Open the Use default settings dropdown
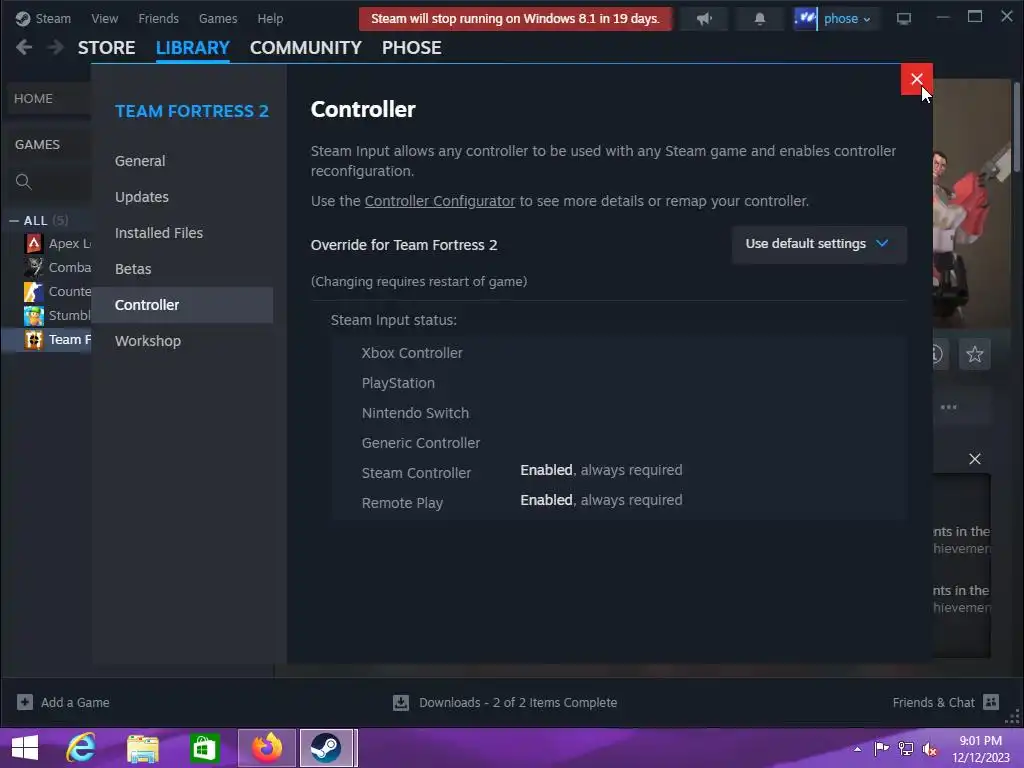The width and height of the screenshot is (1024, 768). point(819,244)
